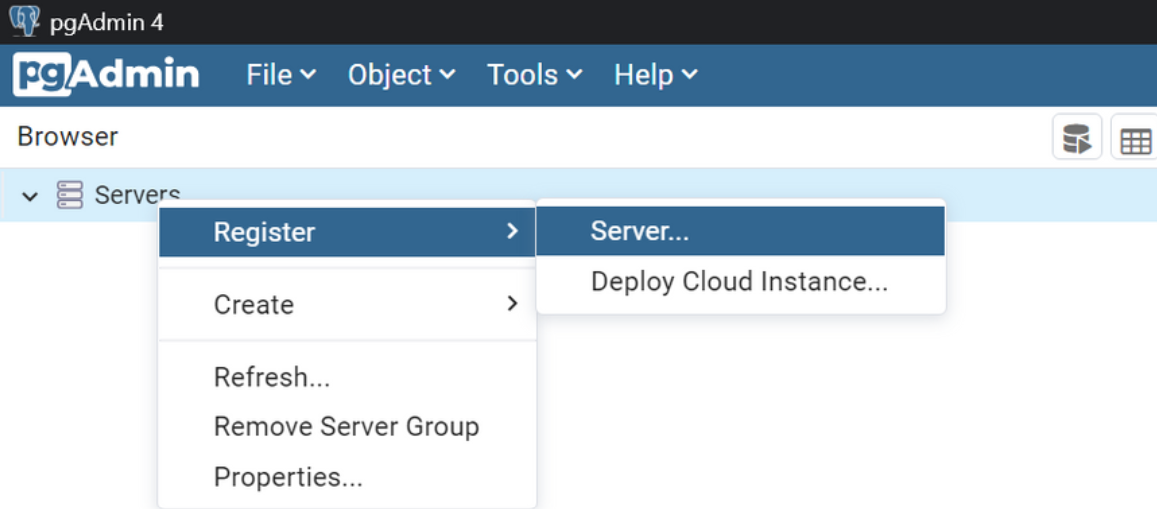Screen dimensions: 1157x509
Task: Select Refresh... in the context menu
Action: click(348, 377)
